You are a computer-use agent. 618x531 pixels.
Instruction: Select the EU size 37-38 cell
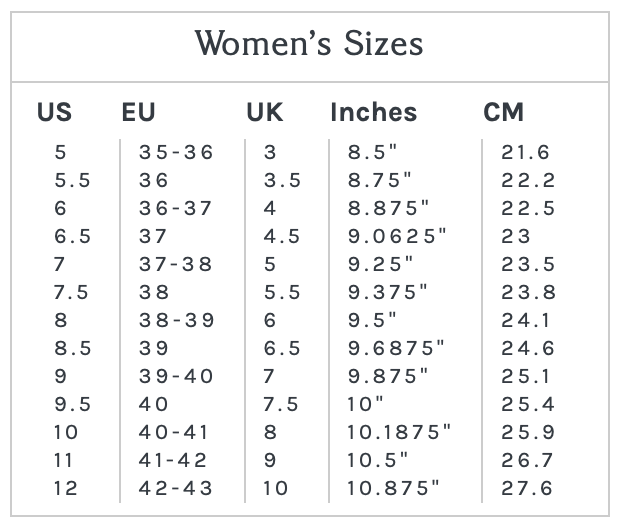(x=176, y=265)
